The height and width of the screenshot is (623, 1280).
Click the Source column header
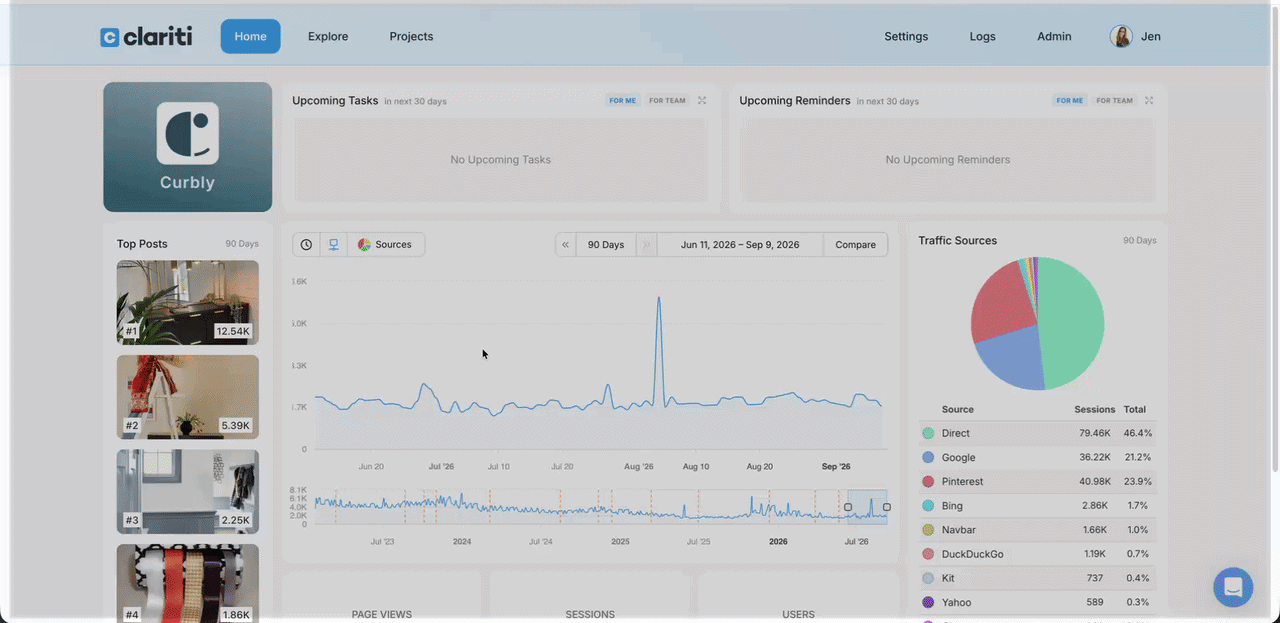point(957,409)
